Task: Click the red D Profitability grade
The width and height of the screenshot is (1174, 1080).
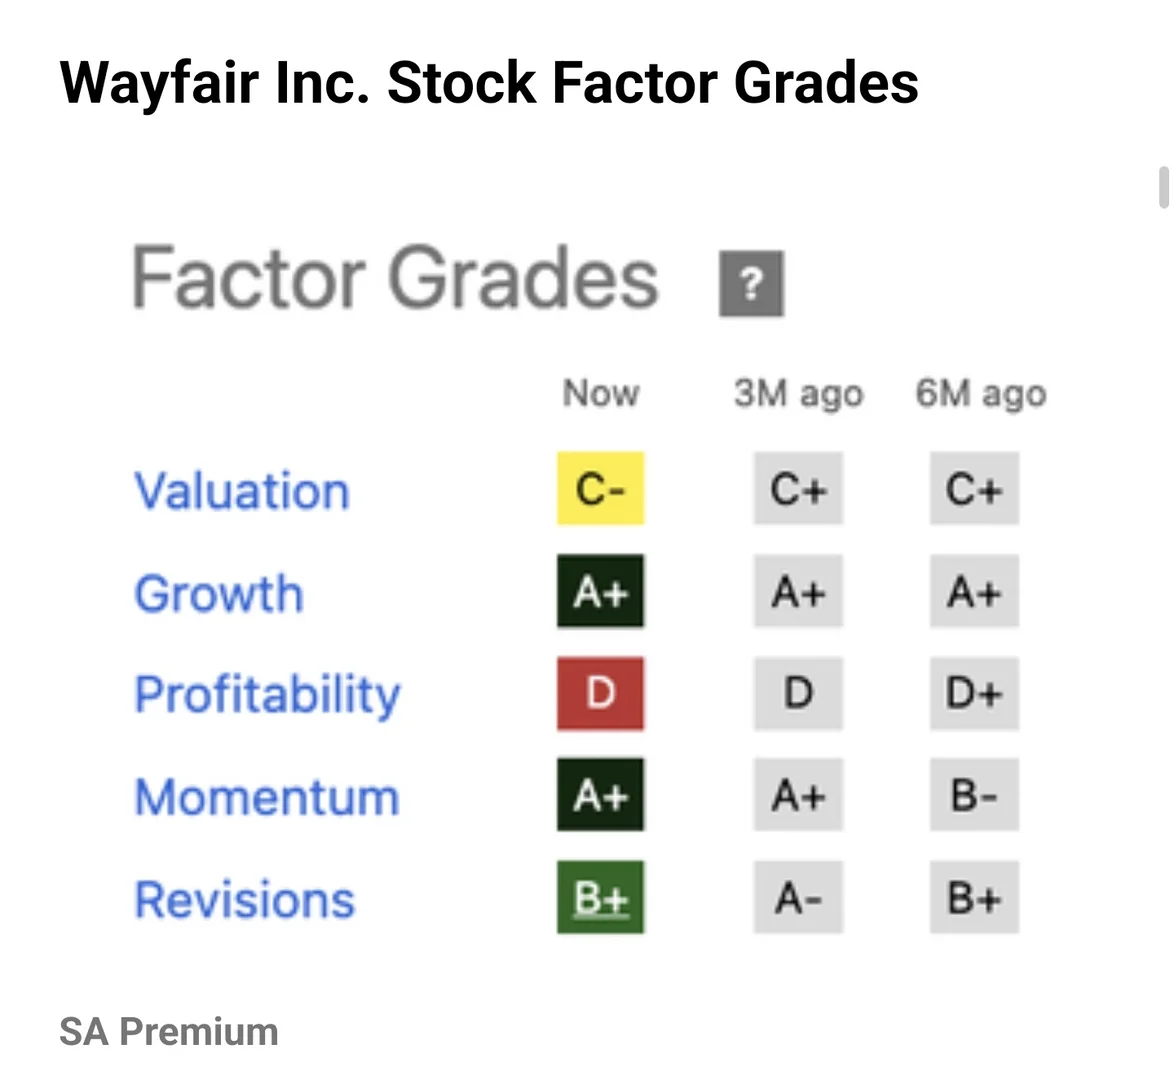Action: (x=600, y=693)
